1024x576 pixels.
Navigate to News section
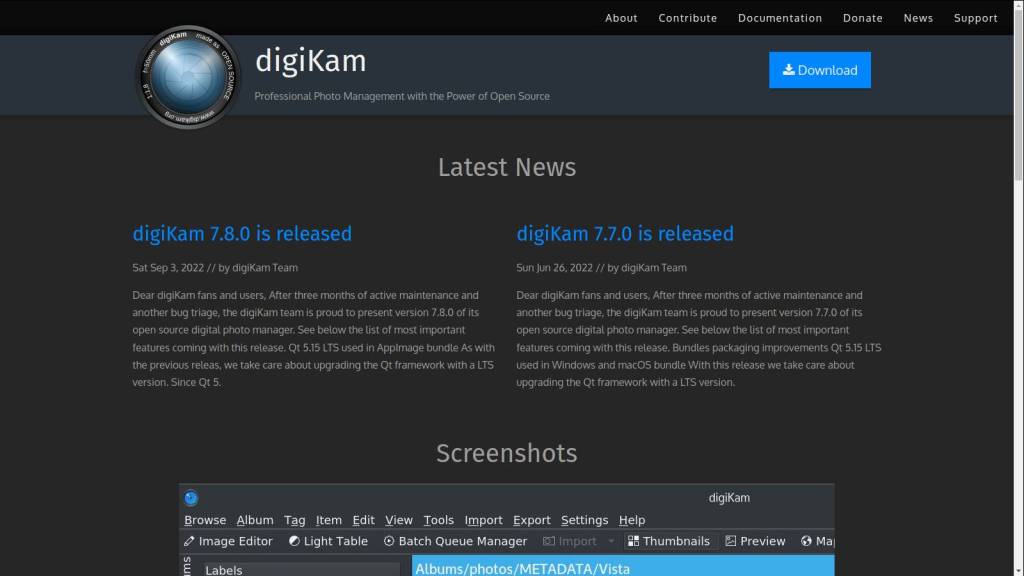tap(918, 18)
